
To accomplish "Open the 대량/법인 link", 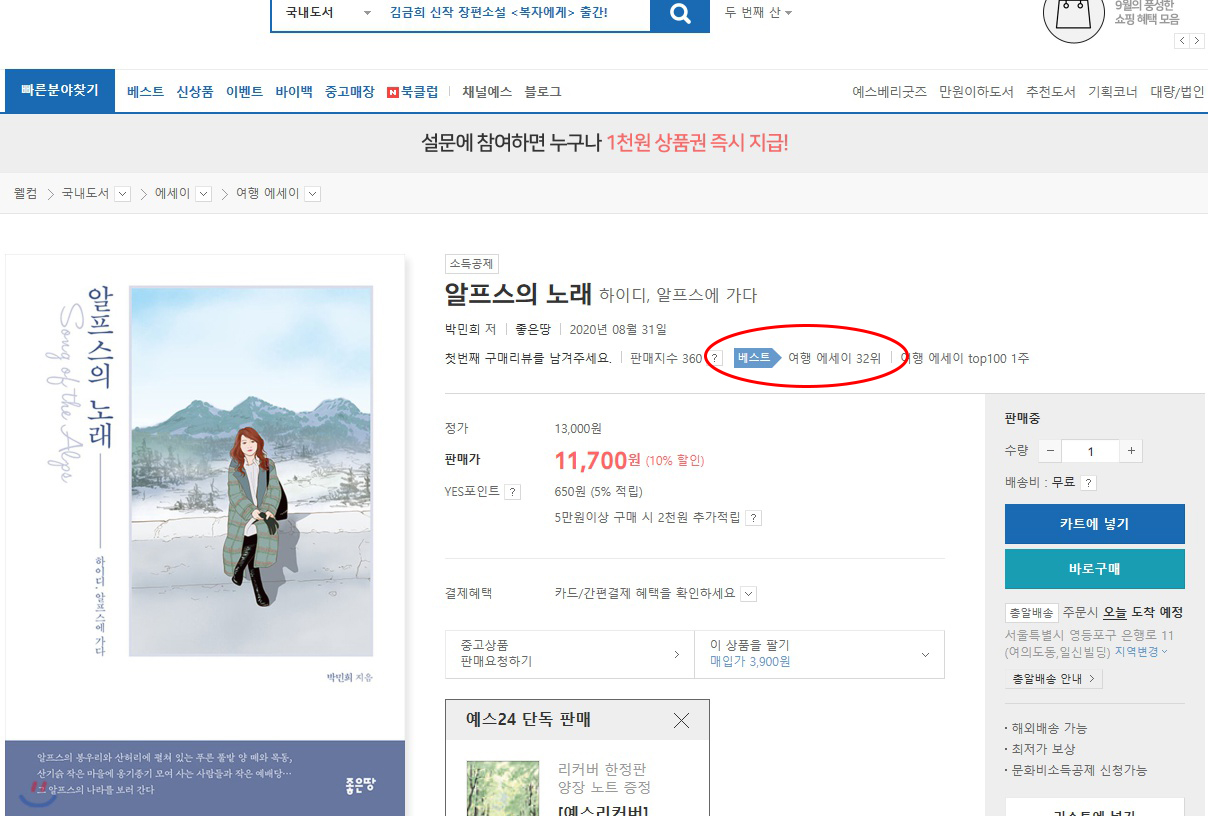I will 1178,92.
